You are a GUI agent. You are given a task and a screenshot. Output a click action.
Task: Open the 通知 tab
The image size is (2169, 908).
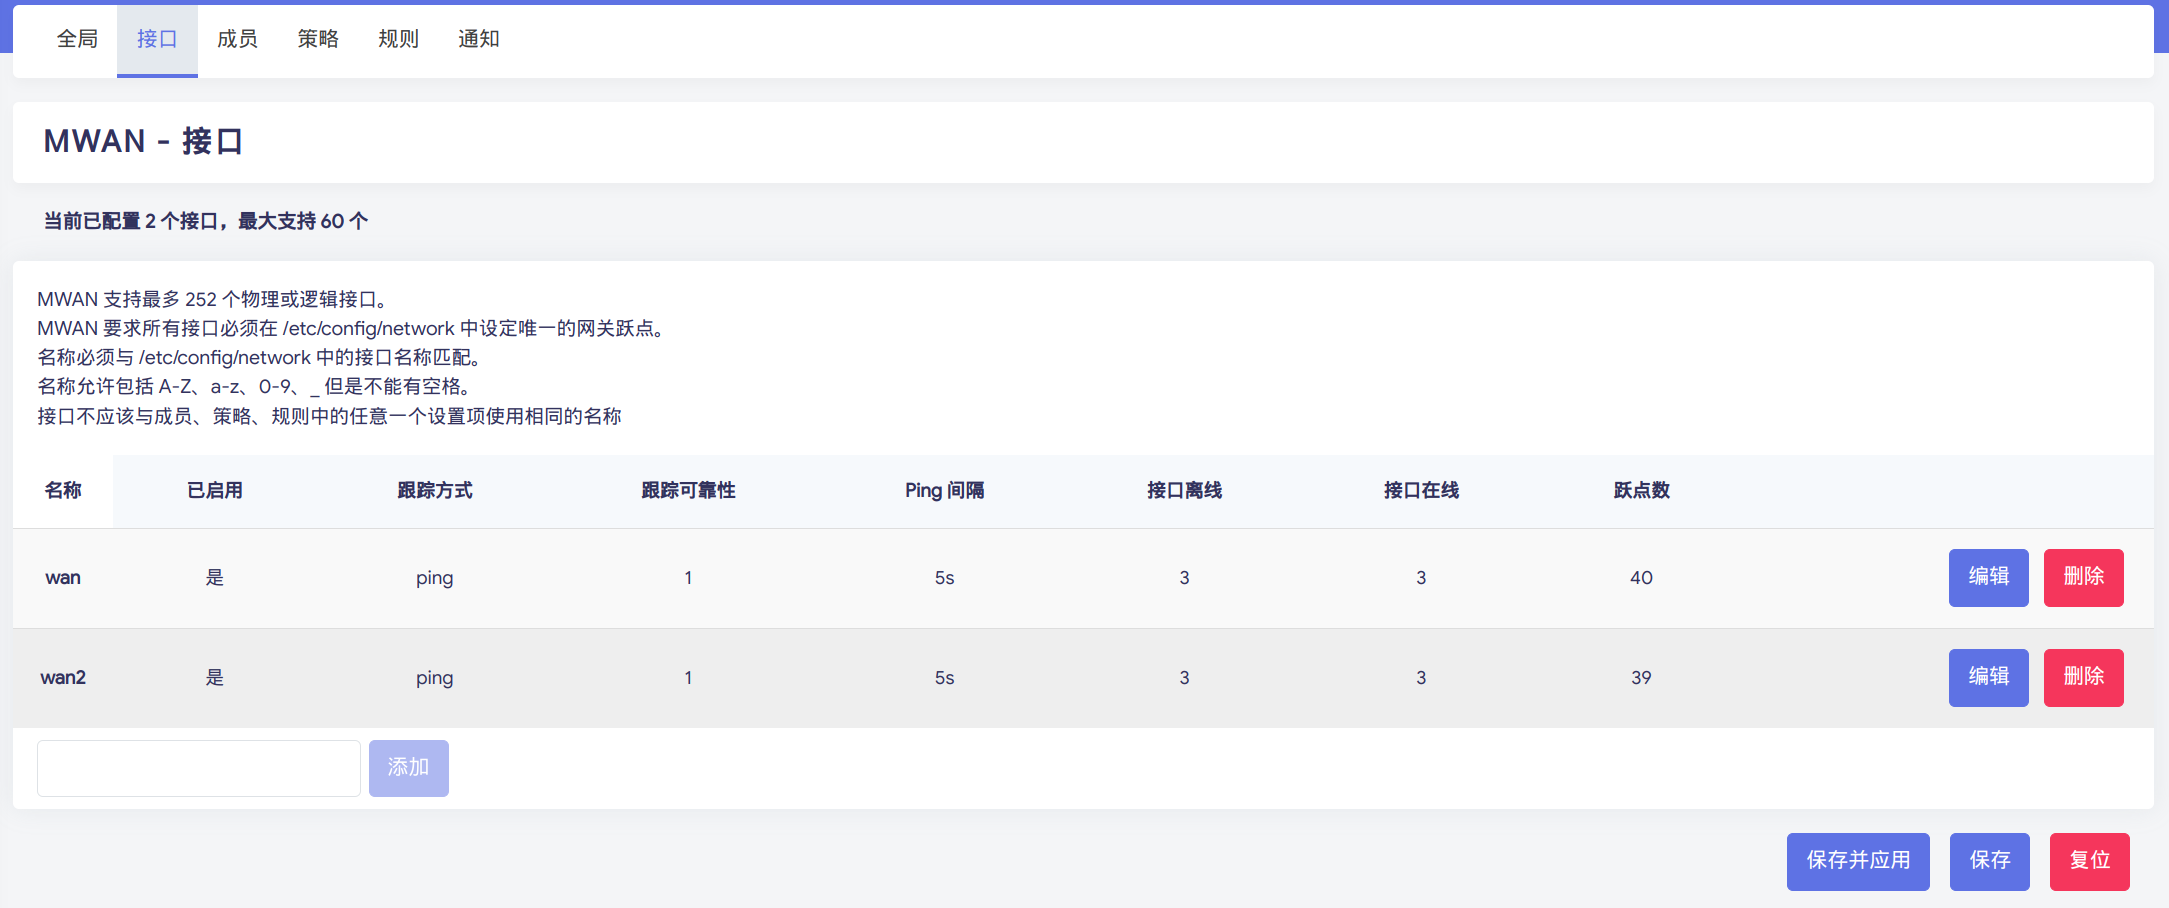(x=478, y=39)
